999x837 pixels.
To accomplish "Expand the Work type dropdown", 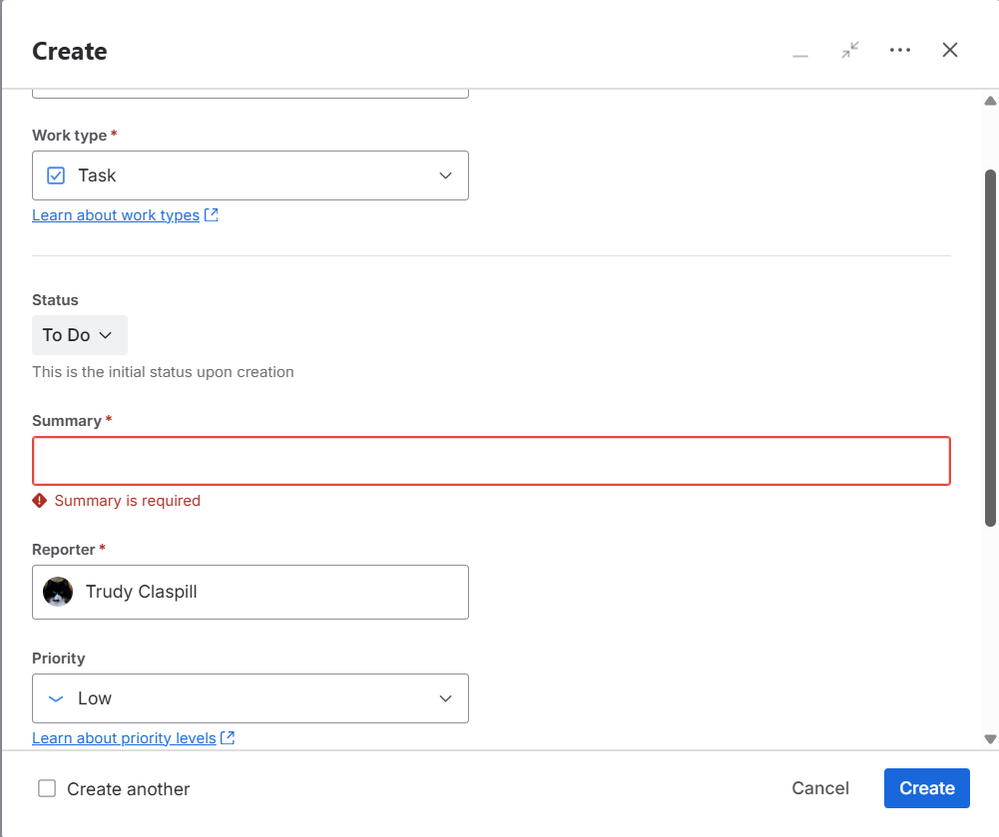I will 446,176.
